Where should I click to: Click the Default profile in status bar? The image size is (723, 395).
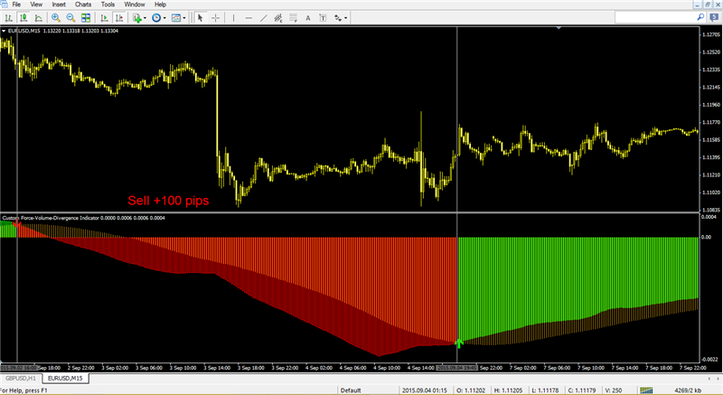pyautogui.click(x=350, y=390)
